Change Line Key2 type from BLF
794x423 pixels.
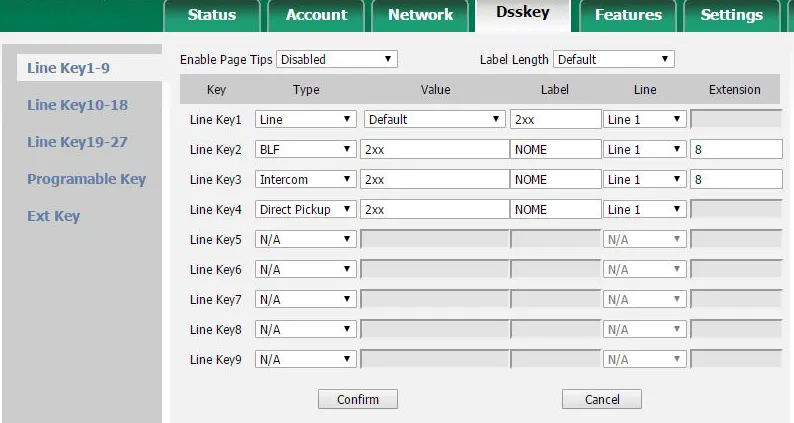[306, 150]
